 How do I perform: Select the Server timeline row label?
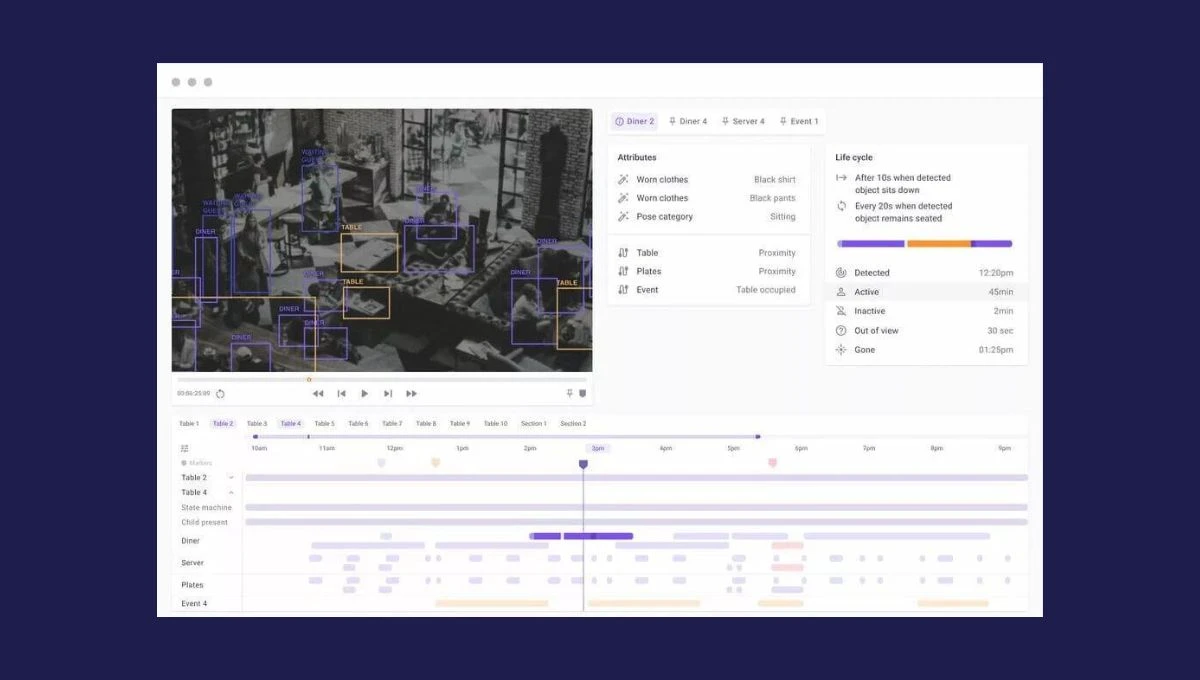point(192,563)
